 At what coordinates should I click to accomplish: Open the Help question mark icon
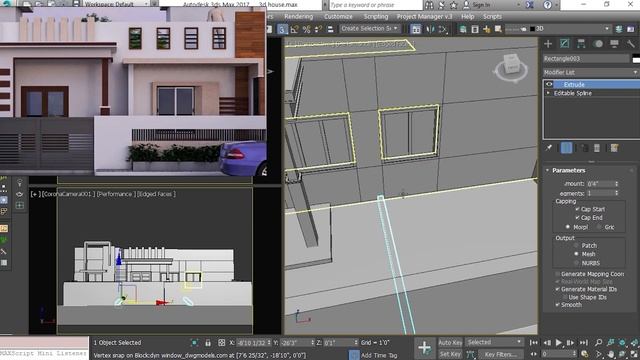tap(547, 5)
